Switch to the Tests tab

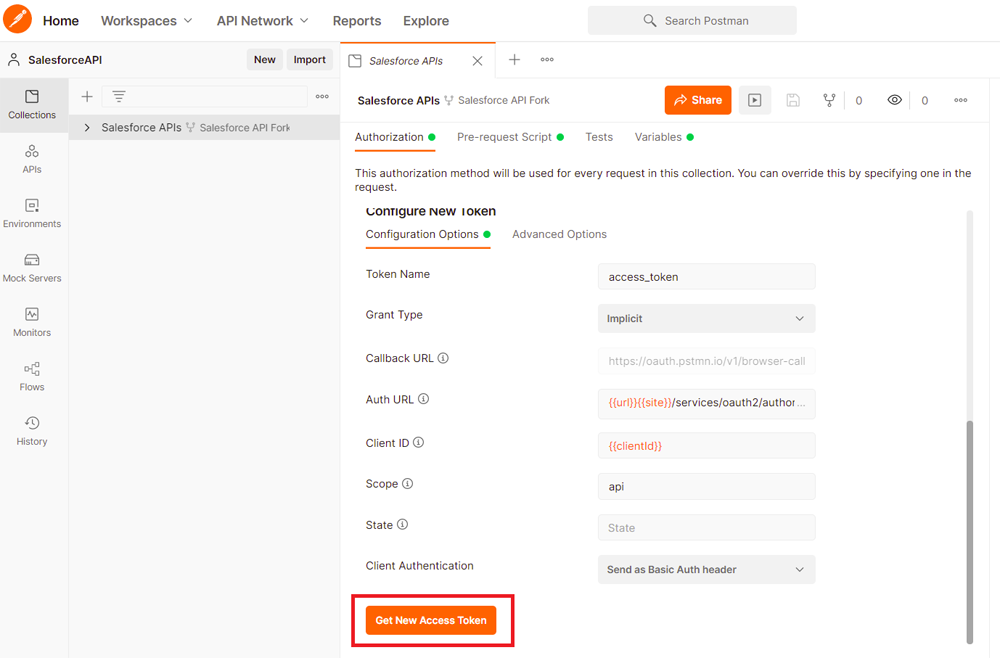599,137
